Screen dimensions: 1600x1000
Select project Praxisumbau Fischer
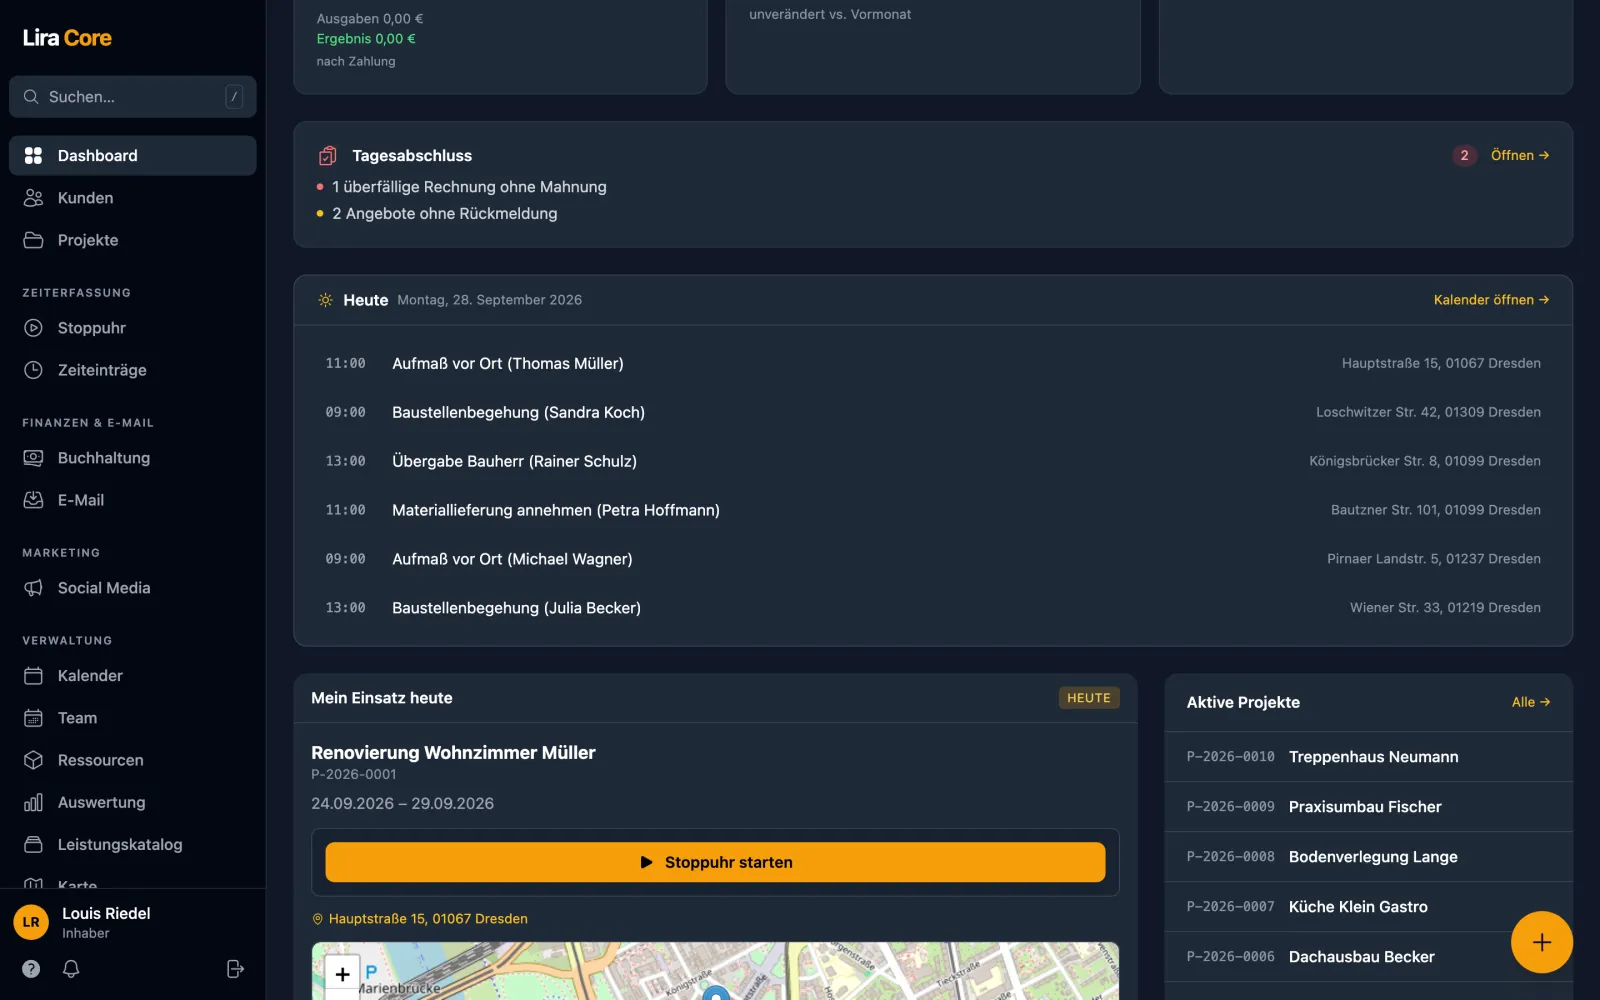tap(1368, 807)
